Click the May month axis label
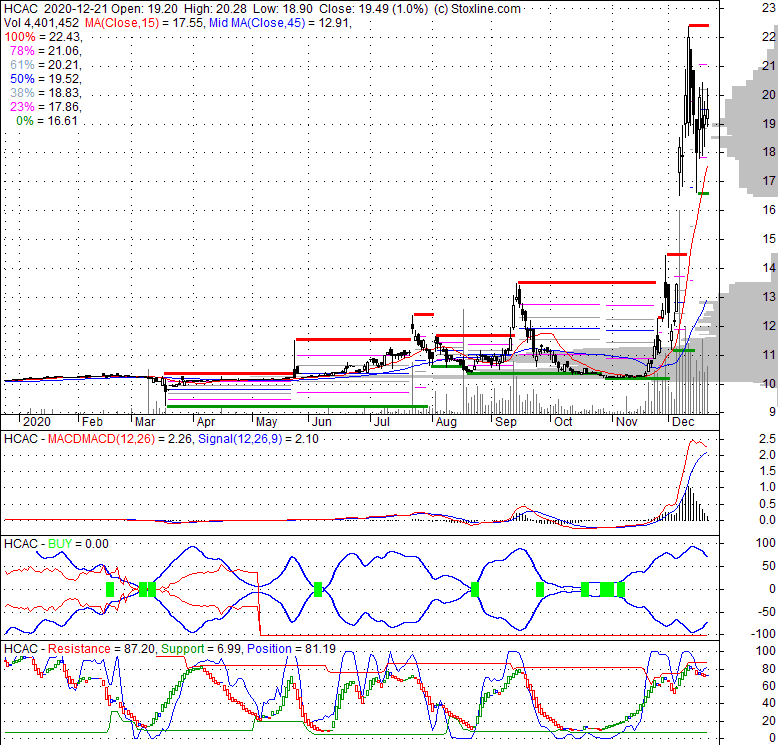The width and height of the screenshot is (780, 745). coord(267,422)
